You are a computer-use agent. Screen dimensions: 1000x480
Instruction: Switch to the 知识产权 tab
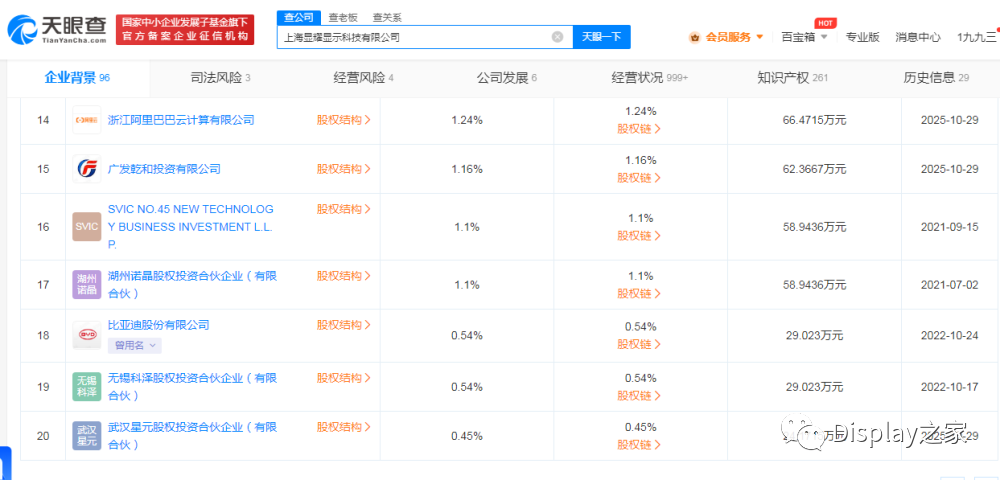[793, 78]
